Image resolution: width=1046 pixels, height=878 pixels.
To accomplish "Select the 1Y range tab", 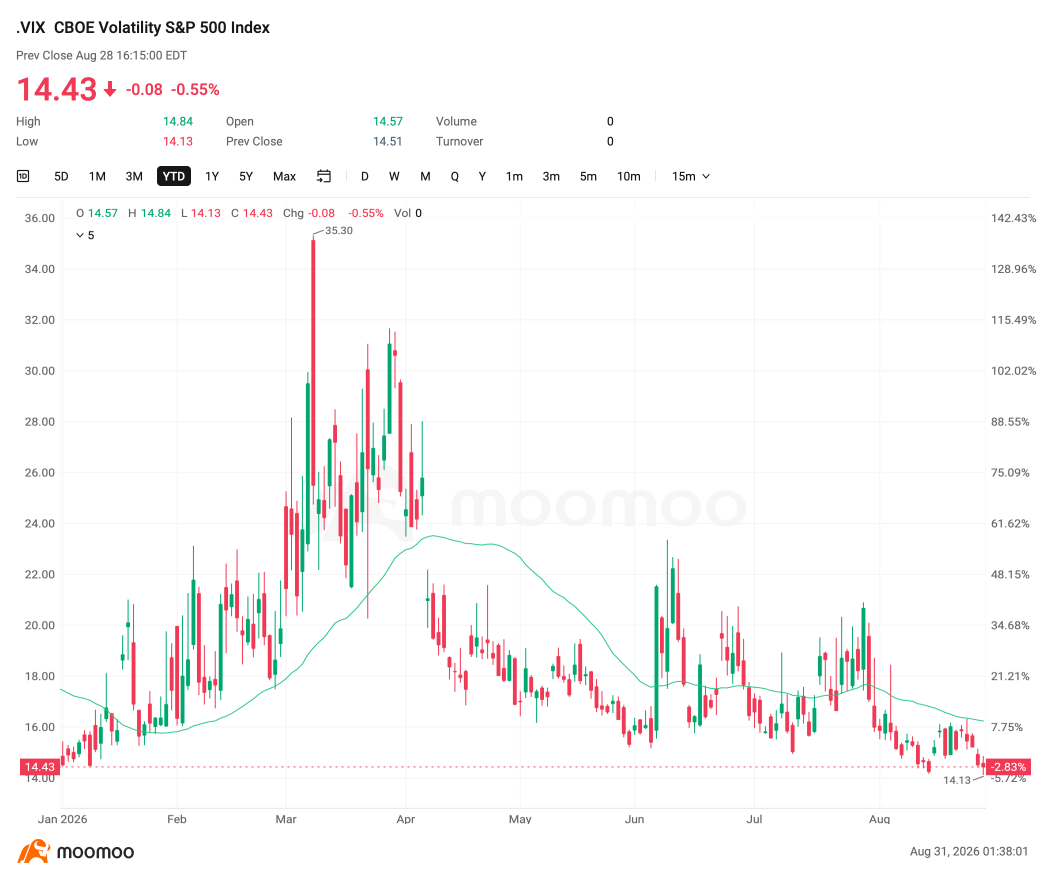I will [x=212, y=176].
